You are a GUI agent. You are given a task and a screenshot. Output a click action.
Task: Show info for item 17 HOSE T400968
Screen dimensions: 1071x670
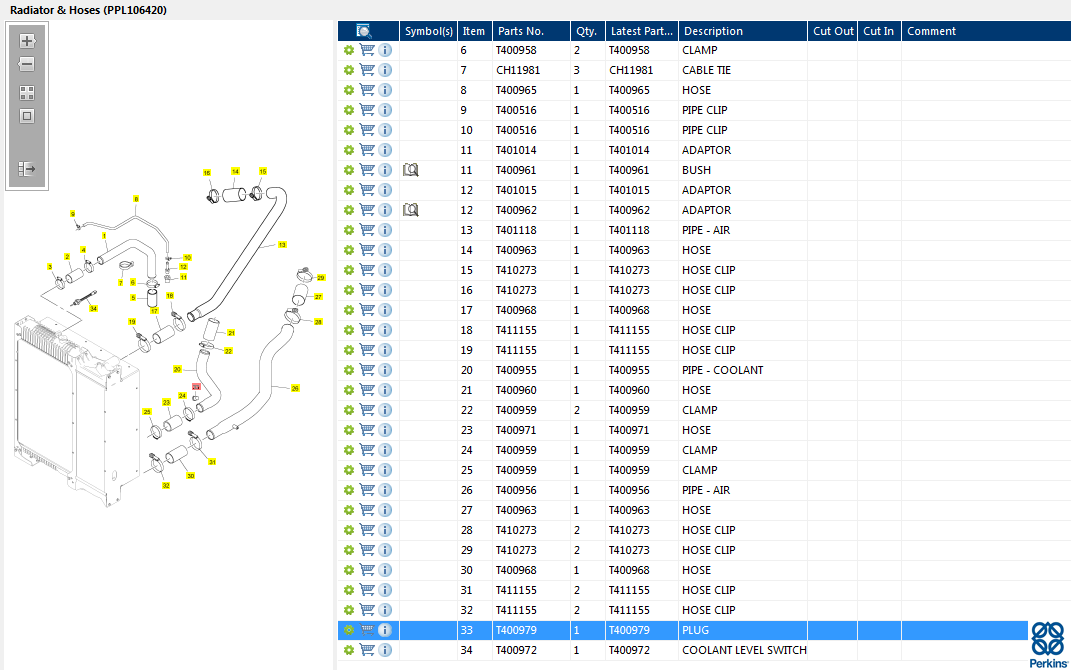coord(385,310)
